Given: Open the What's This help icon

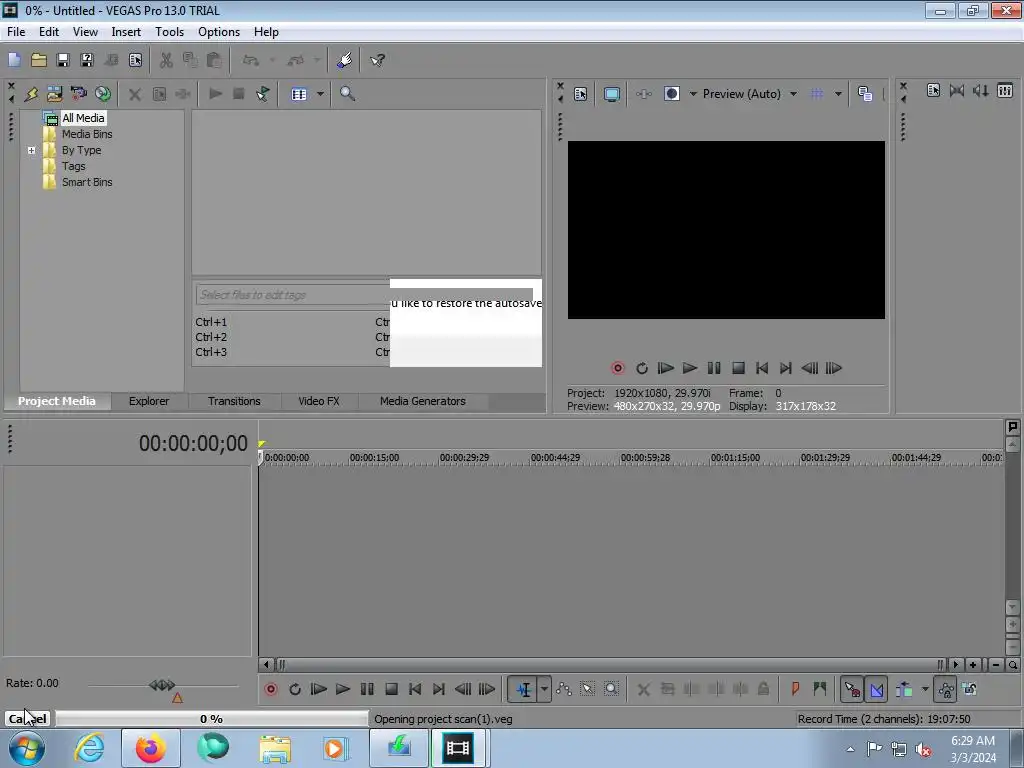Looking at the screenshot, I should click(x=377, y=60).
